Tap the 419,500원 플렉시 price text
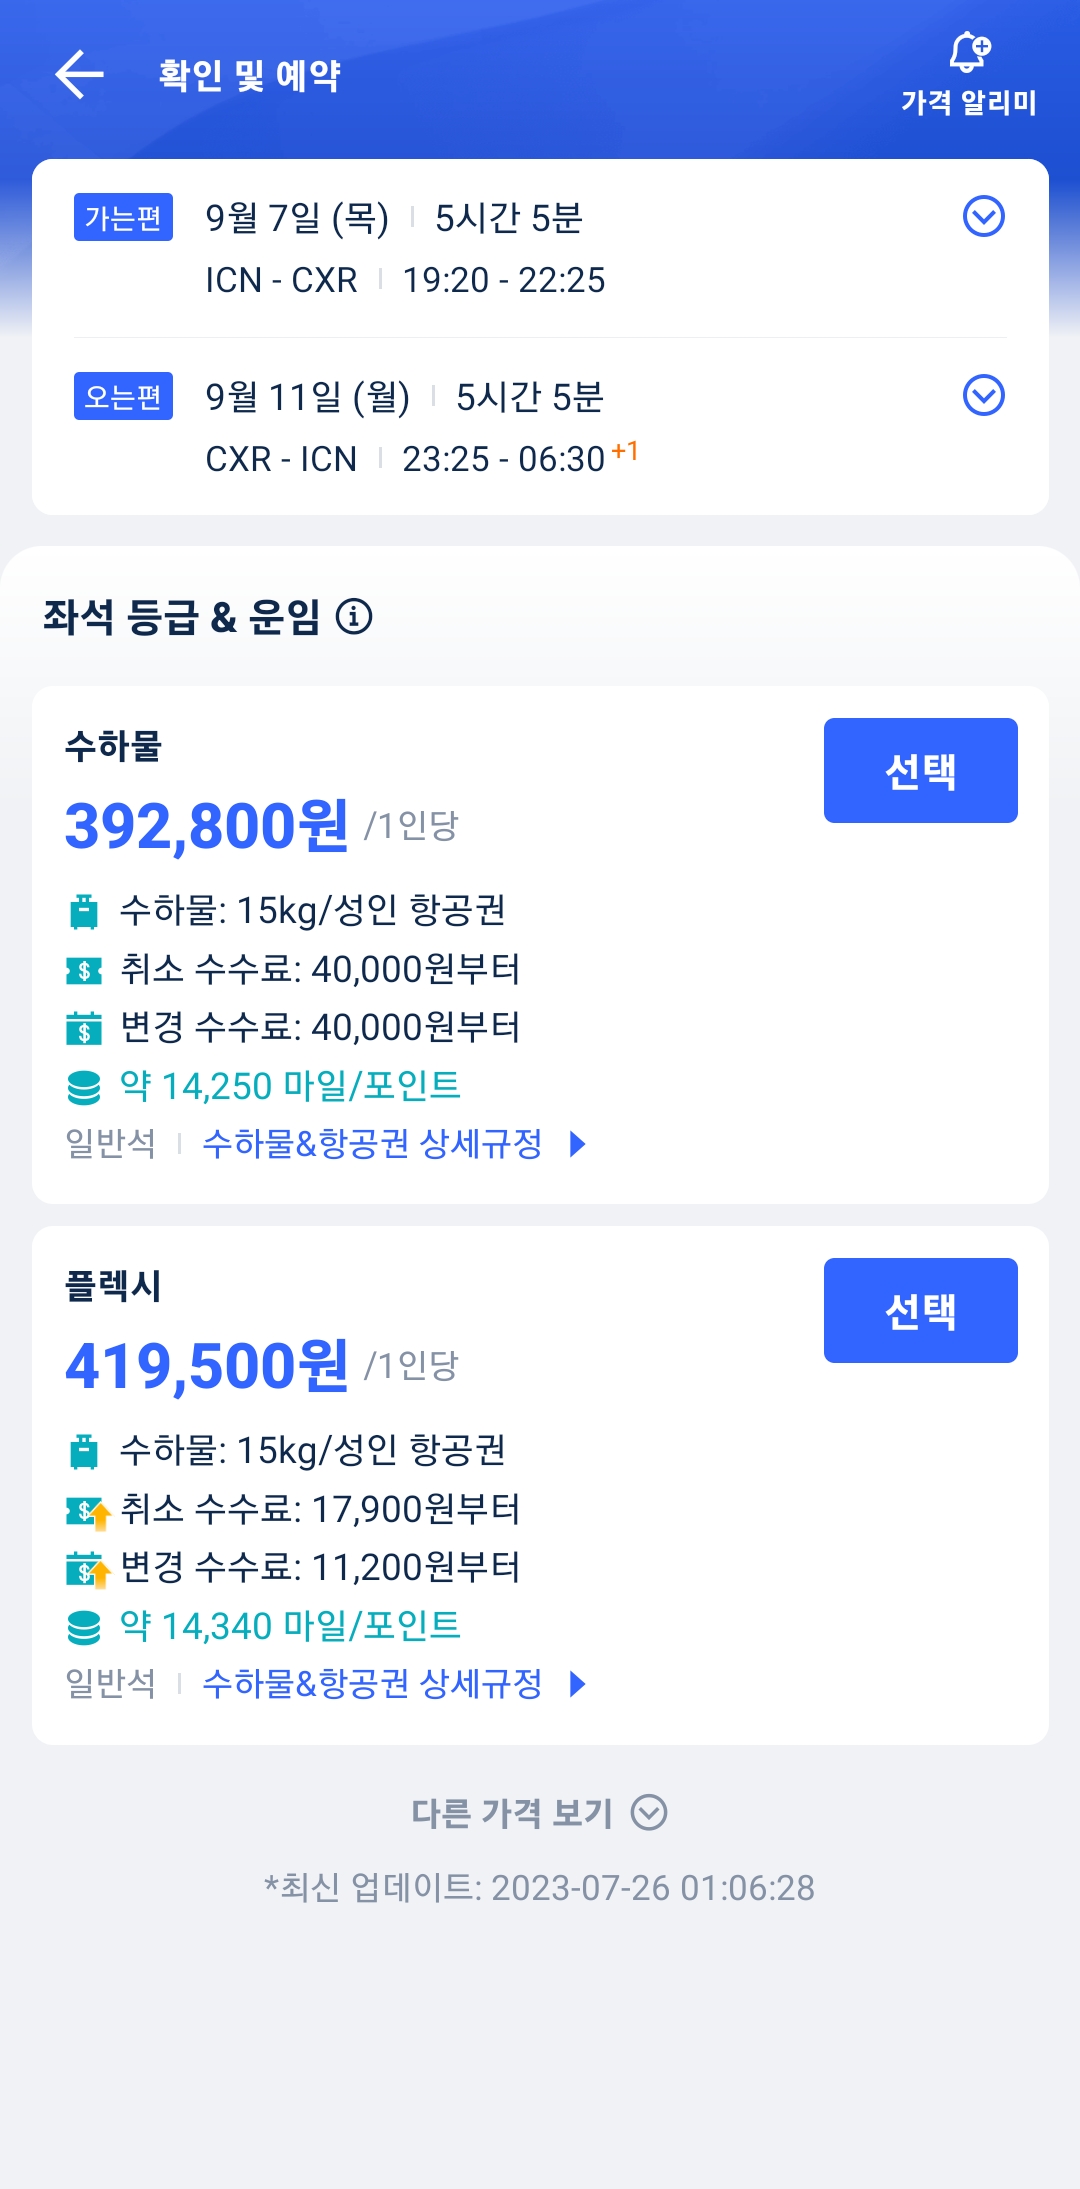This screenshot has width=1080, height=2189. 207,1366
